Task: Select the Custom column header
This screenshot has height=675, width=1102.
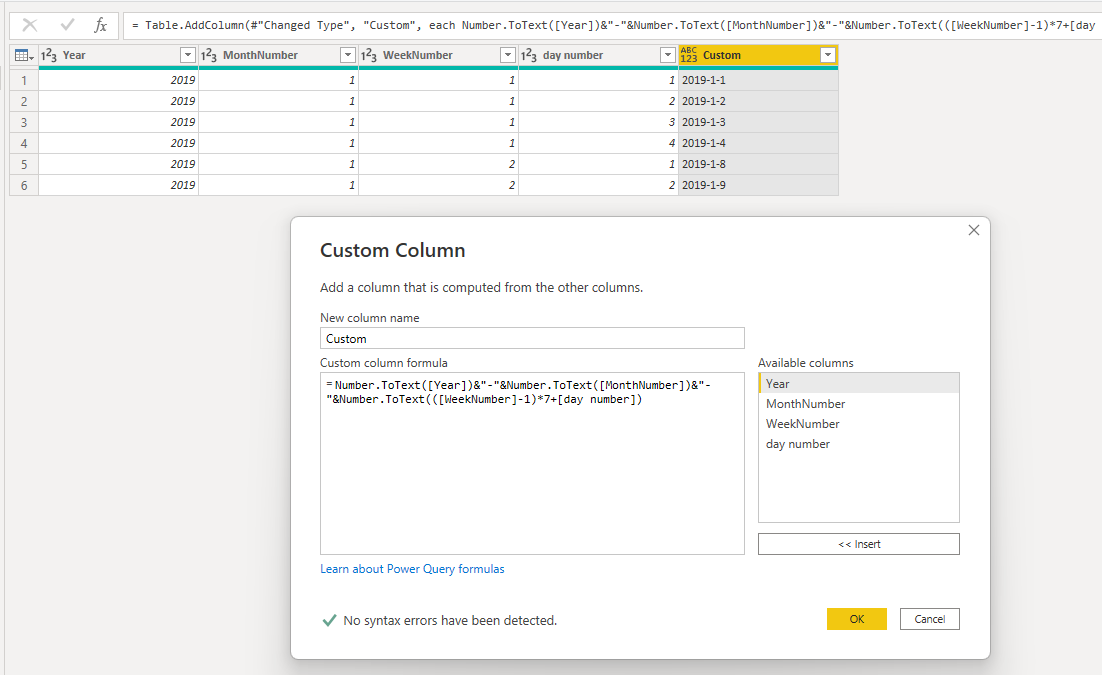Action: (758, 55)
